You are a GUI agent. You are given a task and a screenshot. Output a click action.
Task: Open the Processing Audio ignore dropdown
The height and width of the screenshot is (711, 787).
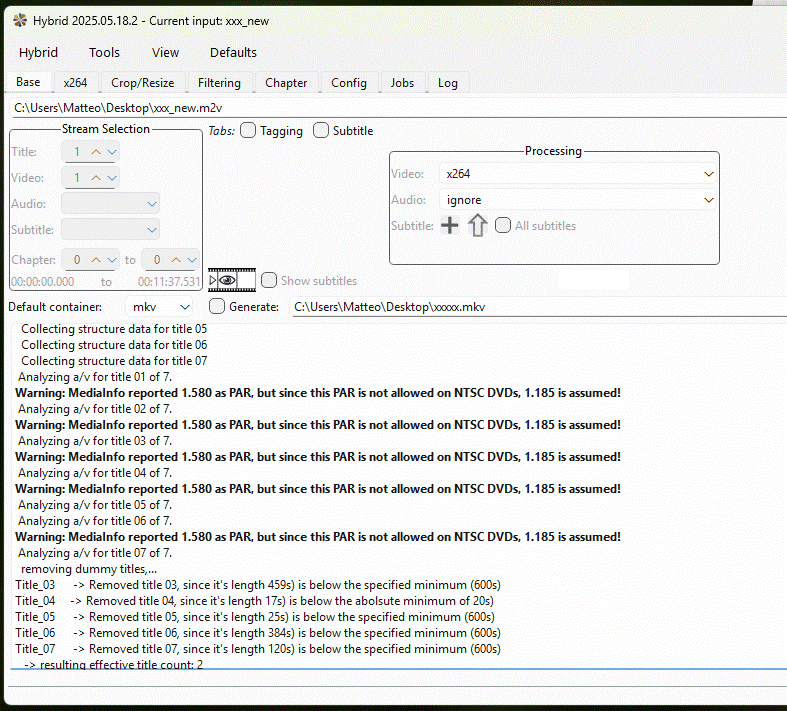click(x=579, y=200)
